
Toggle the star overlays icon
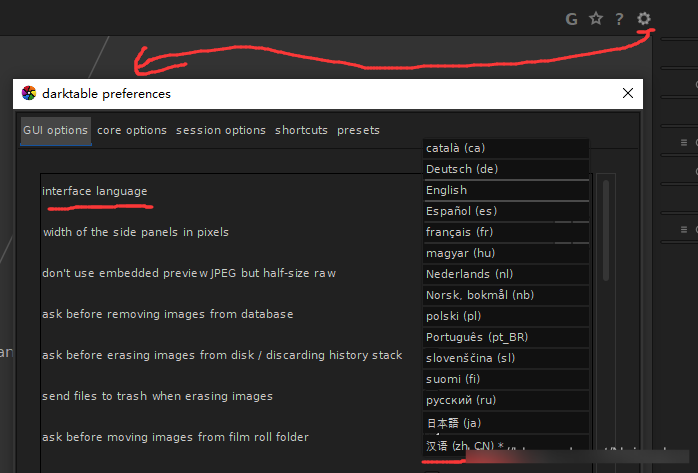click(596, 18)
